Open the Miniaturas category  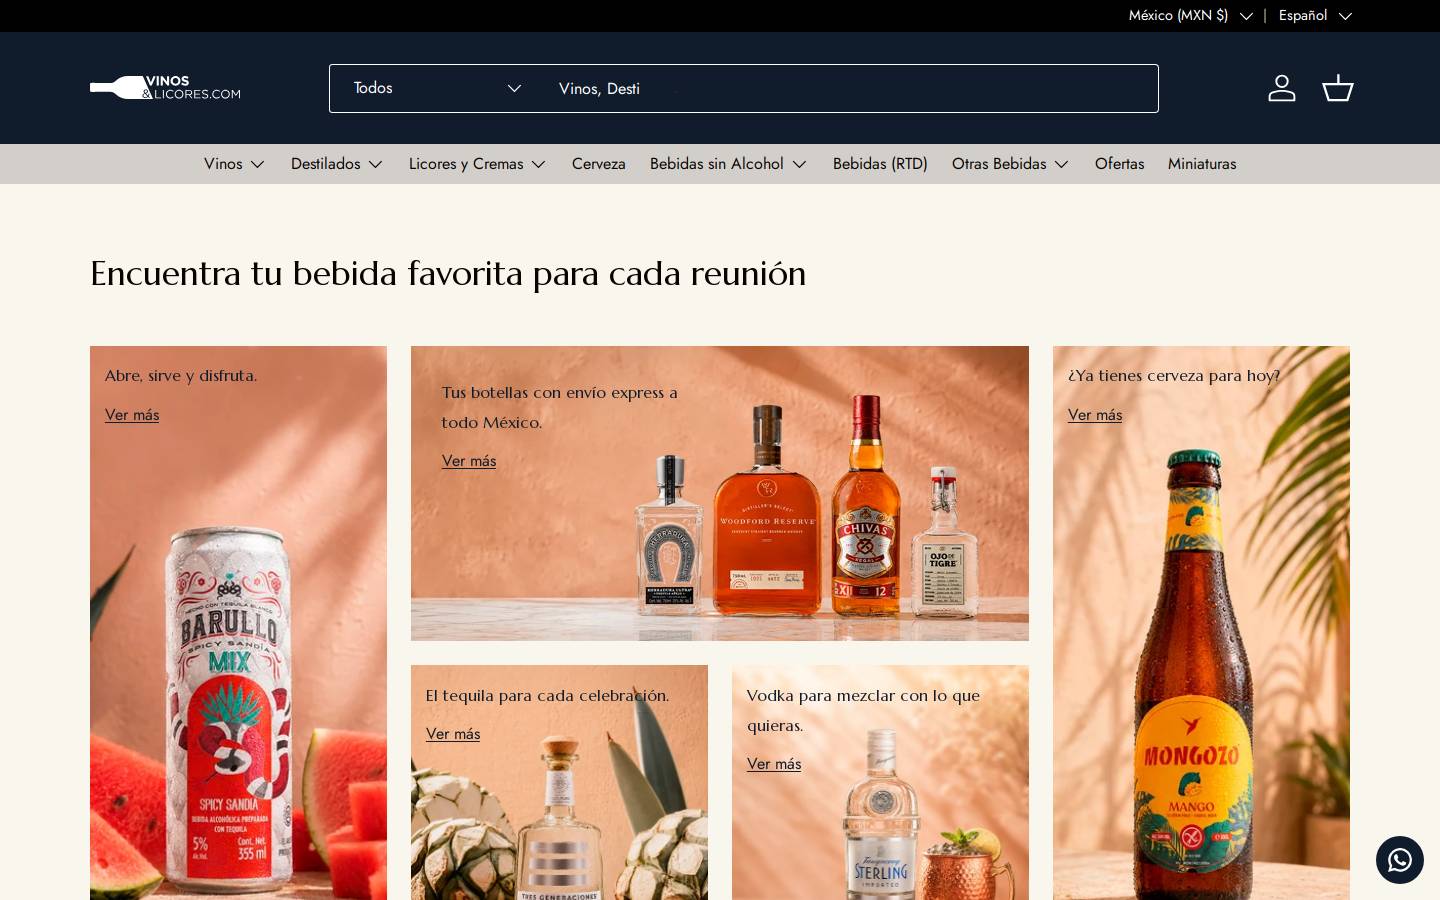tap(1202, 164)
